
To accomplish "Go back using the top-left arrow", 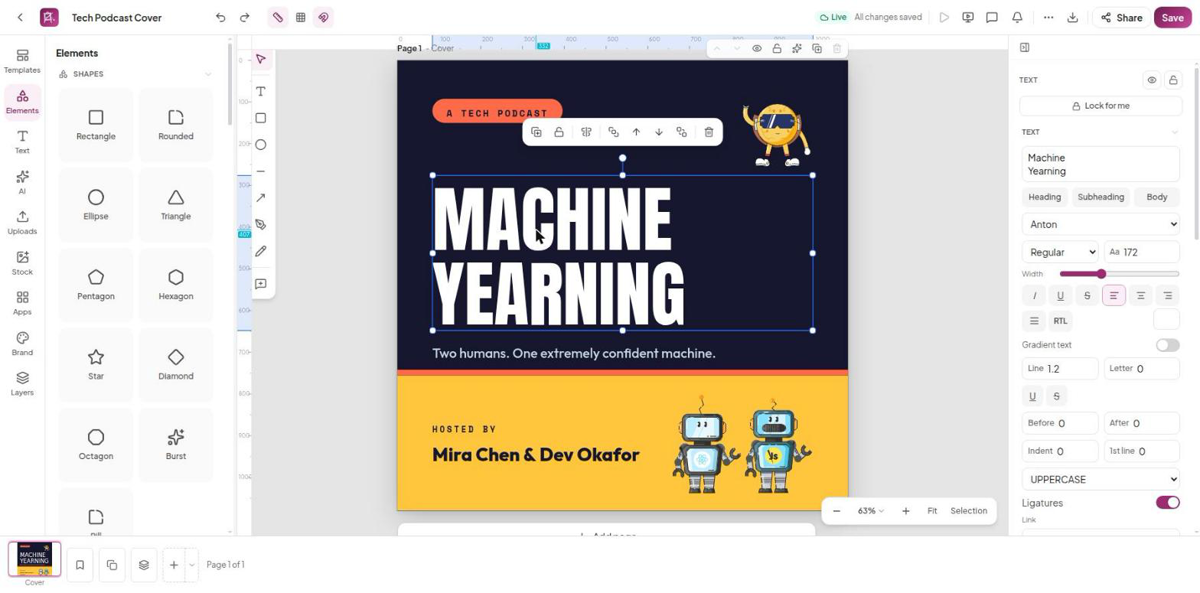I will point(20,17).
